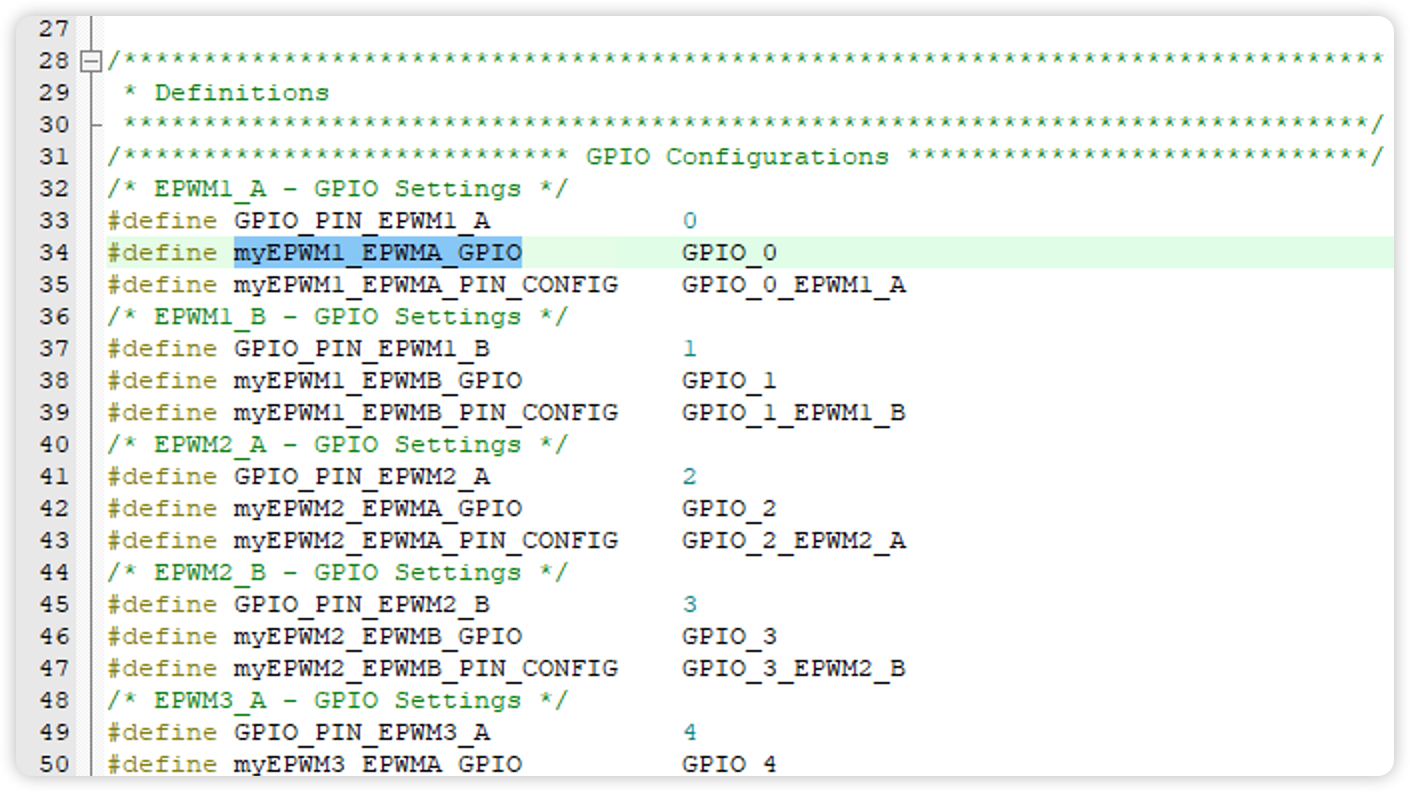Click the GPIO_3_EPWM2_B value
This screenshot has width=1410, height=792.
pos(793,669)
